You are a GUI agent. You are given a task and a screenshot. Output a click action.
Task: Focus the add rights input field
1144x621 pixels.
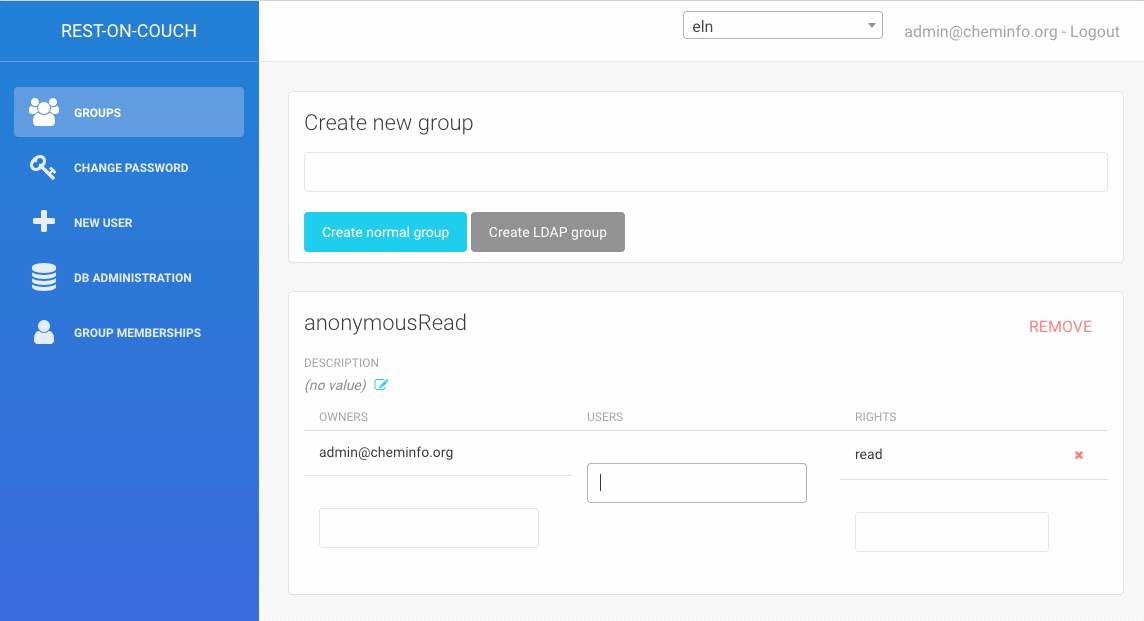pos(951,532)
